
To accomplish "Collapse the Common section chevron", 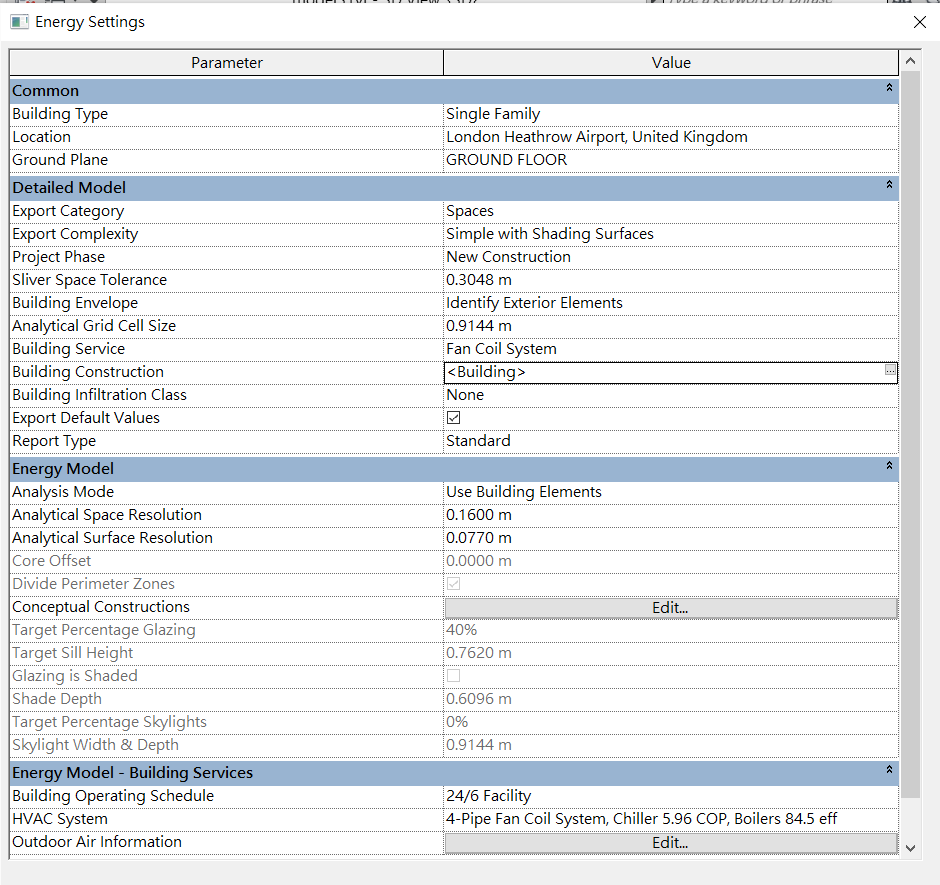I will click(x=888, y=89).
